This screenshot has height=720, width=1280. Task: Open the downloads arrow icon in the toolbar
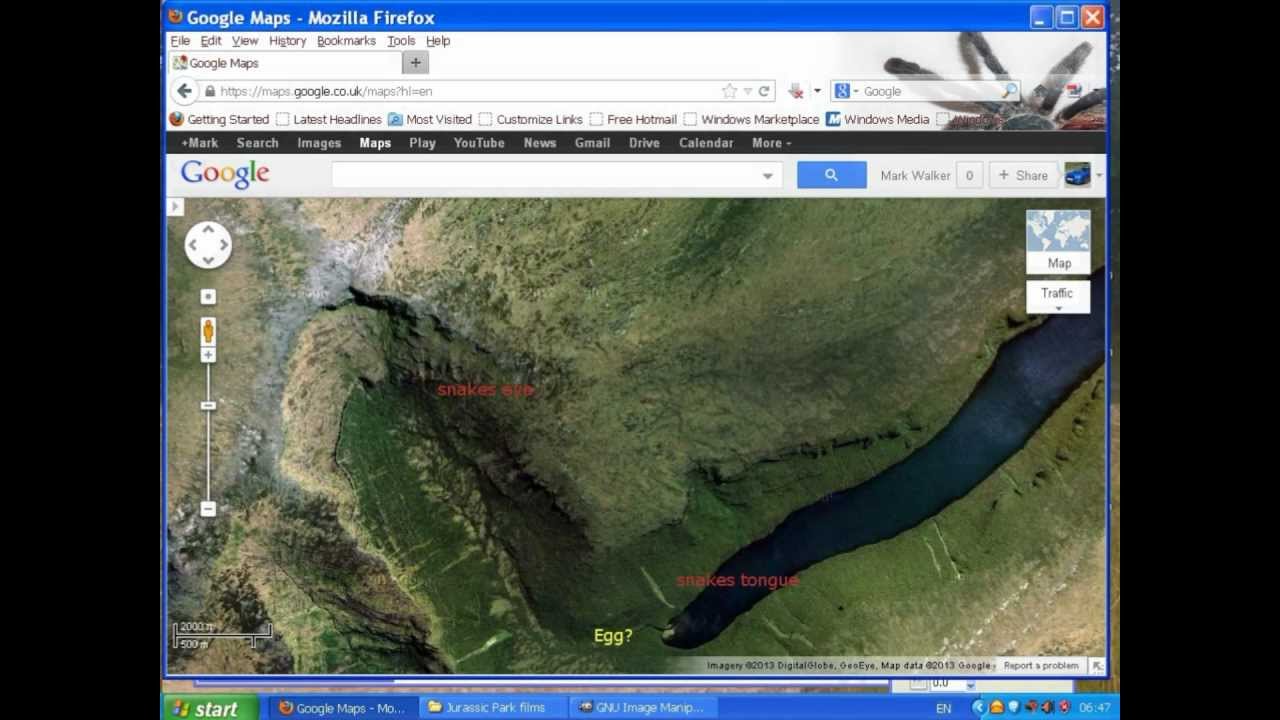tap(796, 91)
